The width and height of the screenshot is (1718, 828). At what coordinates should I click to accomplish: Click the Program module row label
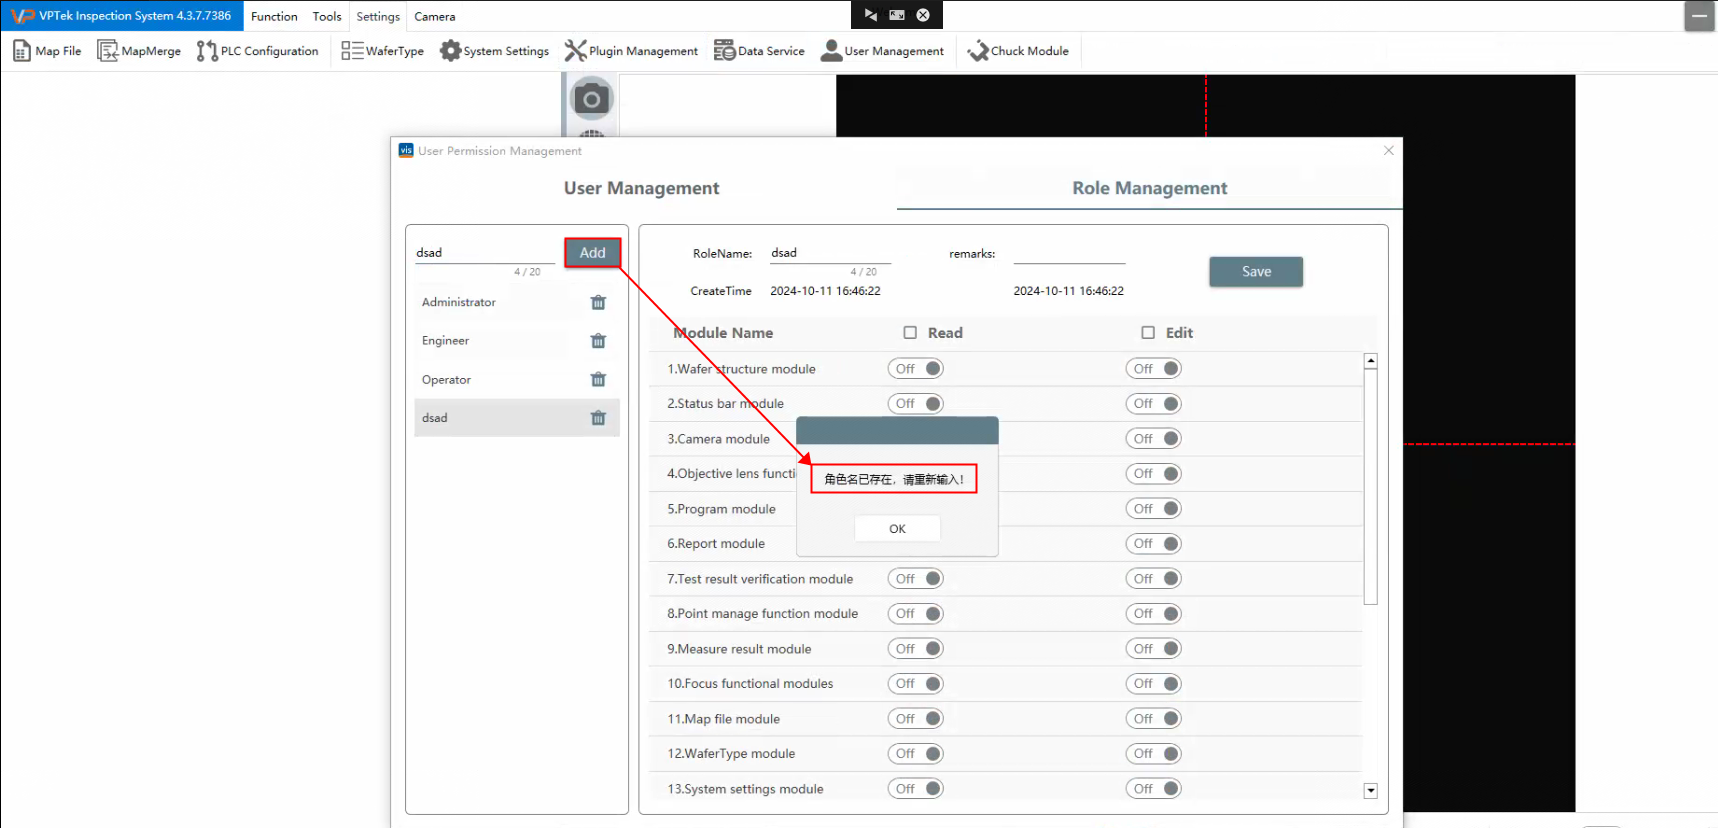point(721,509)
